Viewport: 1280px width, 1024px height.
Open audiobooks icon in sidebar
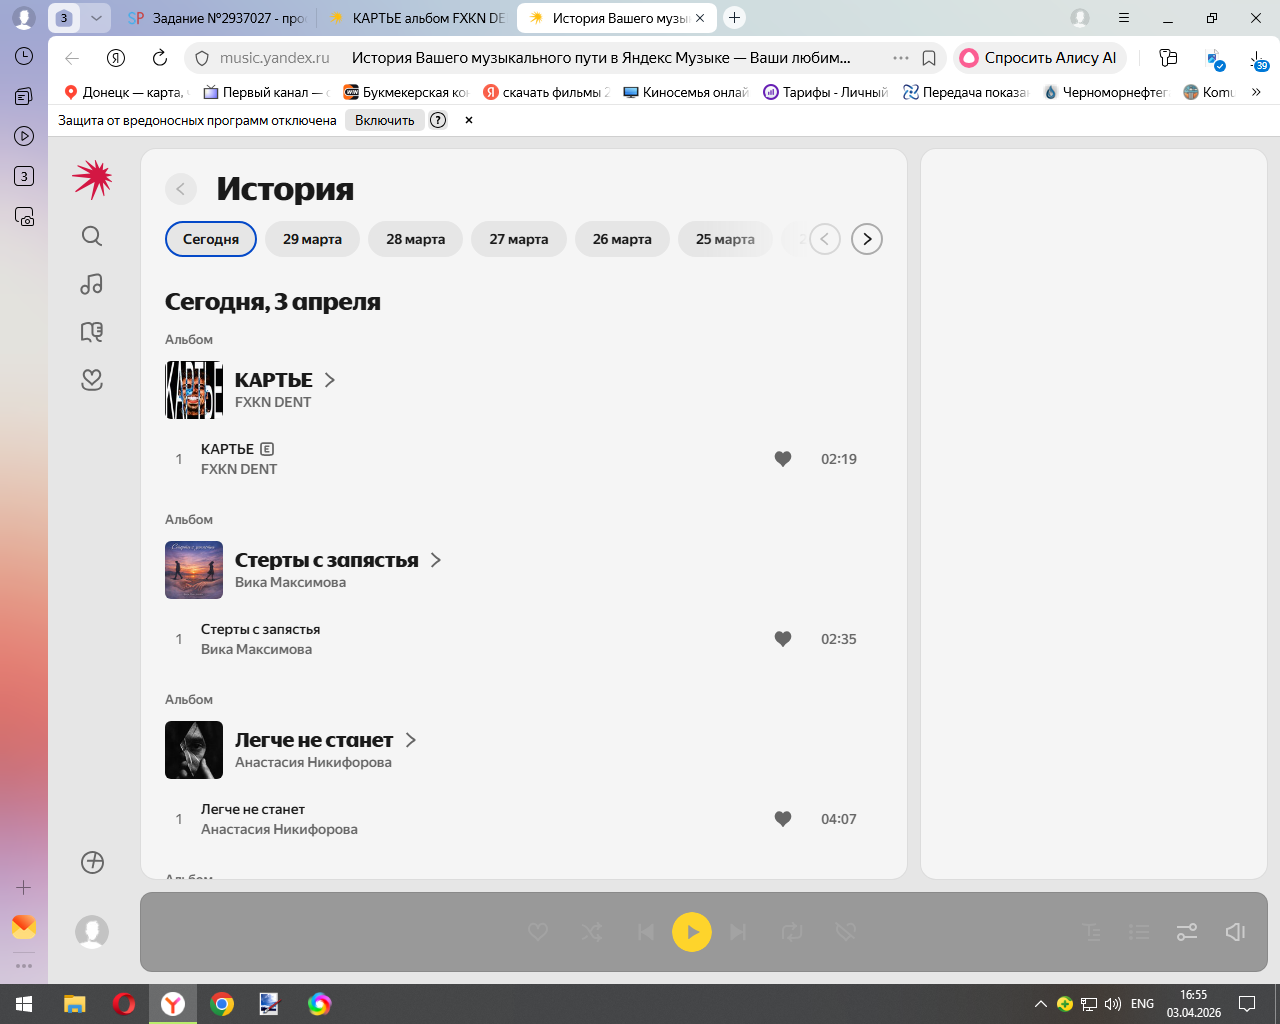tap(92, 332)
